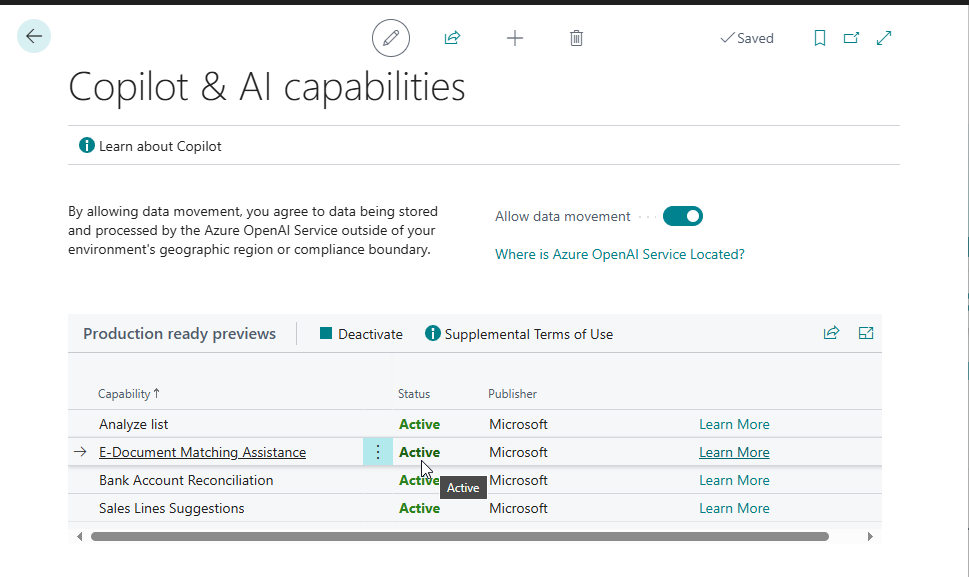
Task: Open the three-dot row menu for E-Document
Action: pos(378,452)
